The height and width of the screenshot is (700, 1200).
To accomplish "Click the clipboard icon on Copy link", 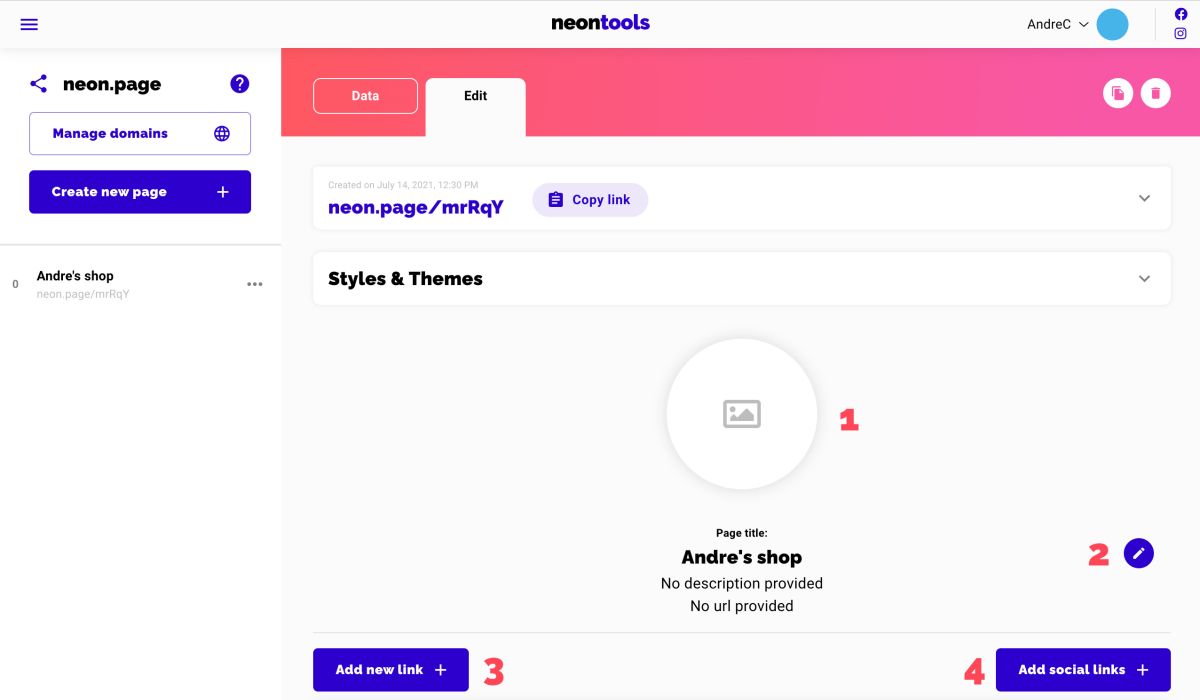I will (x=555, y=199).
